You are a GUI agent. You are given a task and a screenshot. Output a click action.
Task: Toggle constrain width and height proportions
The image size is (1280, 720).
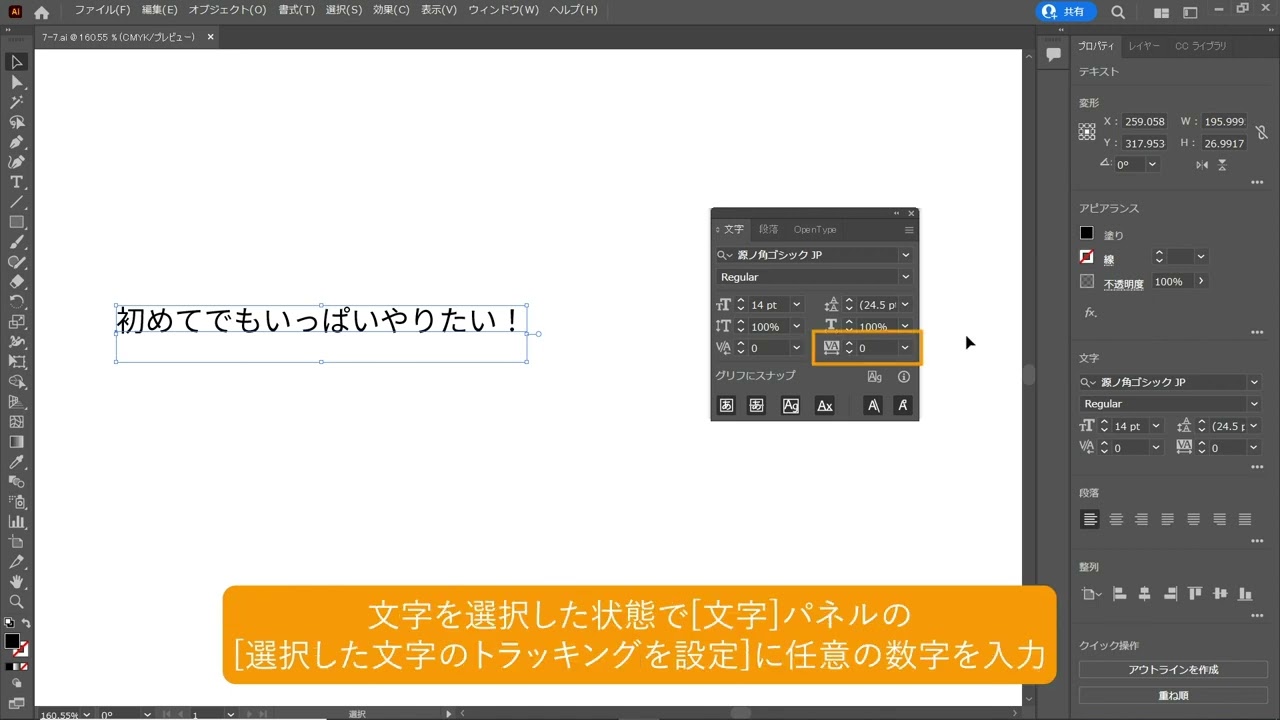pyautogui.click(x=1262, y=132)
